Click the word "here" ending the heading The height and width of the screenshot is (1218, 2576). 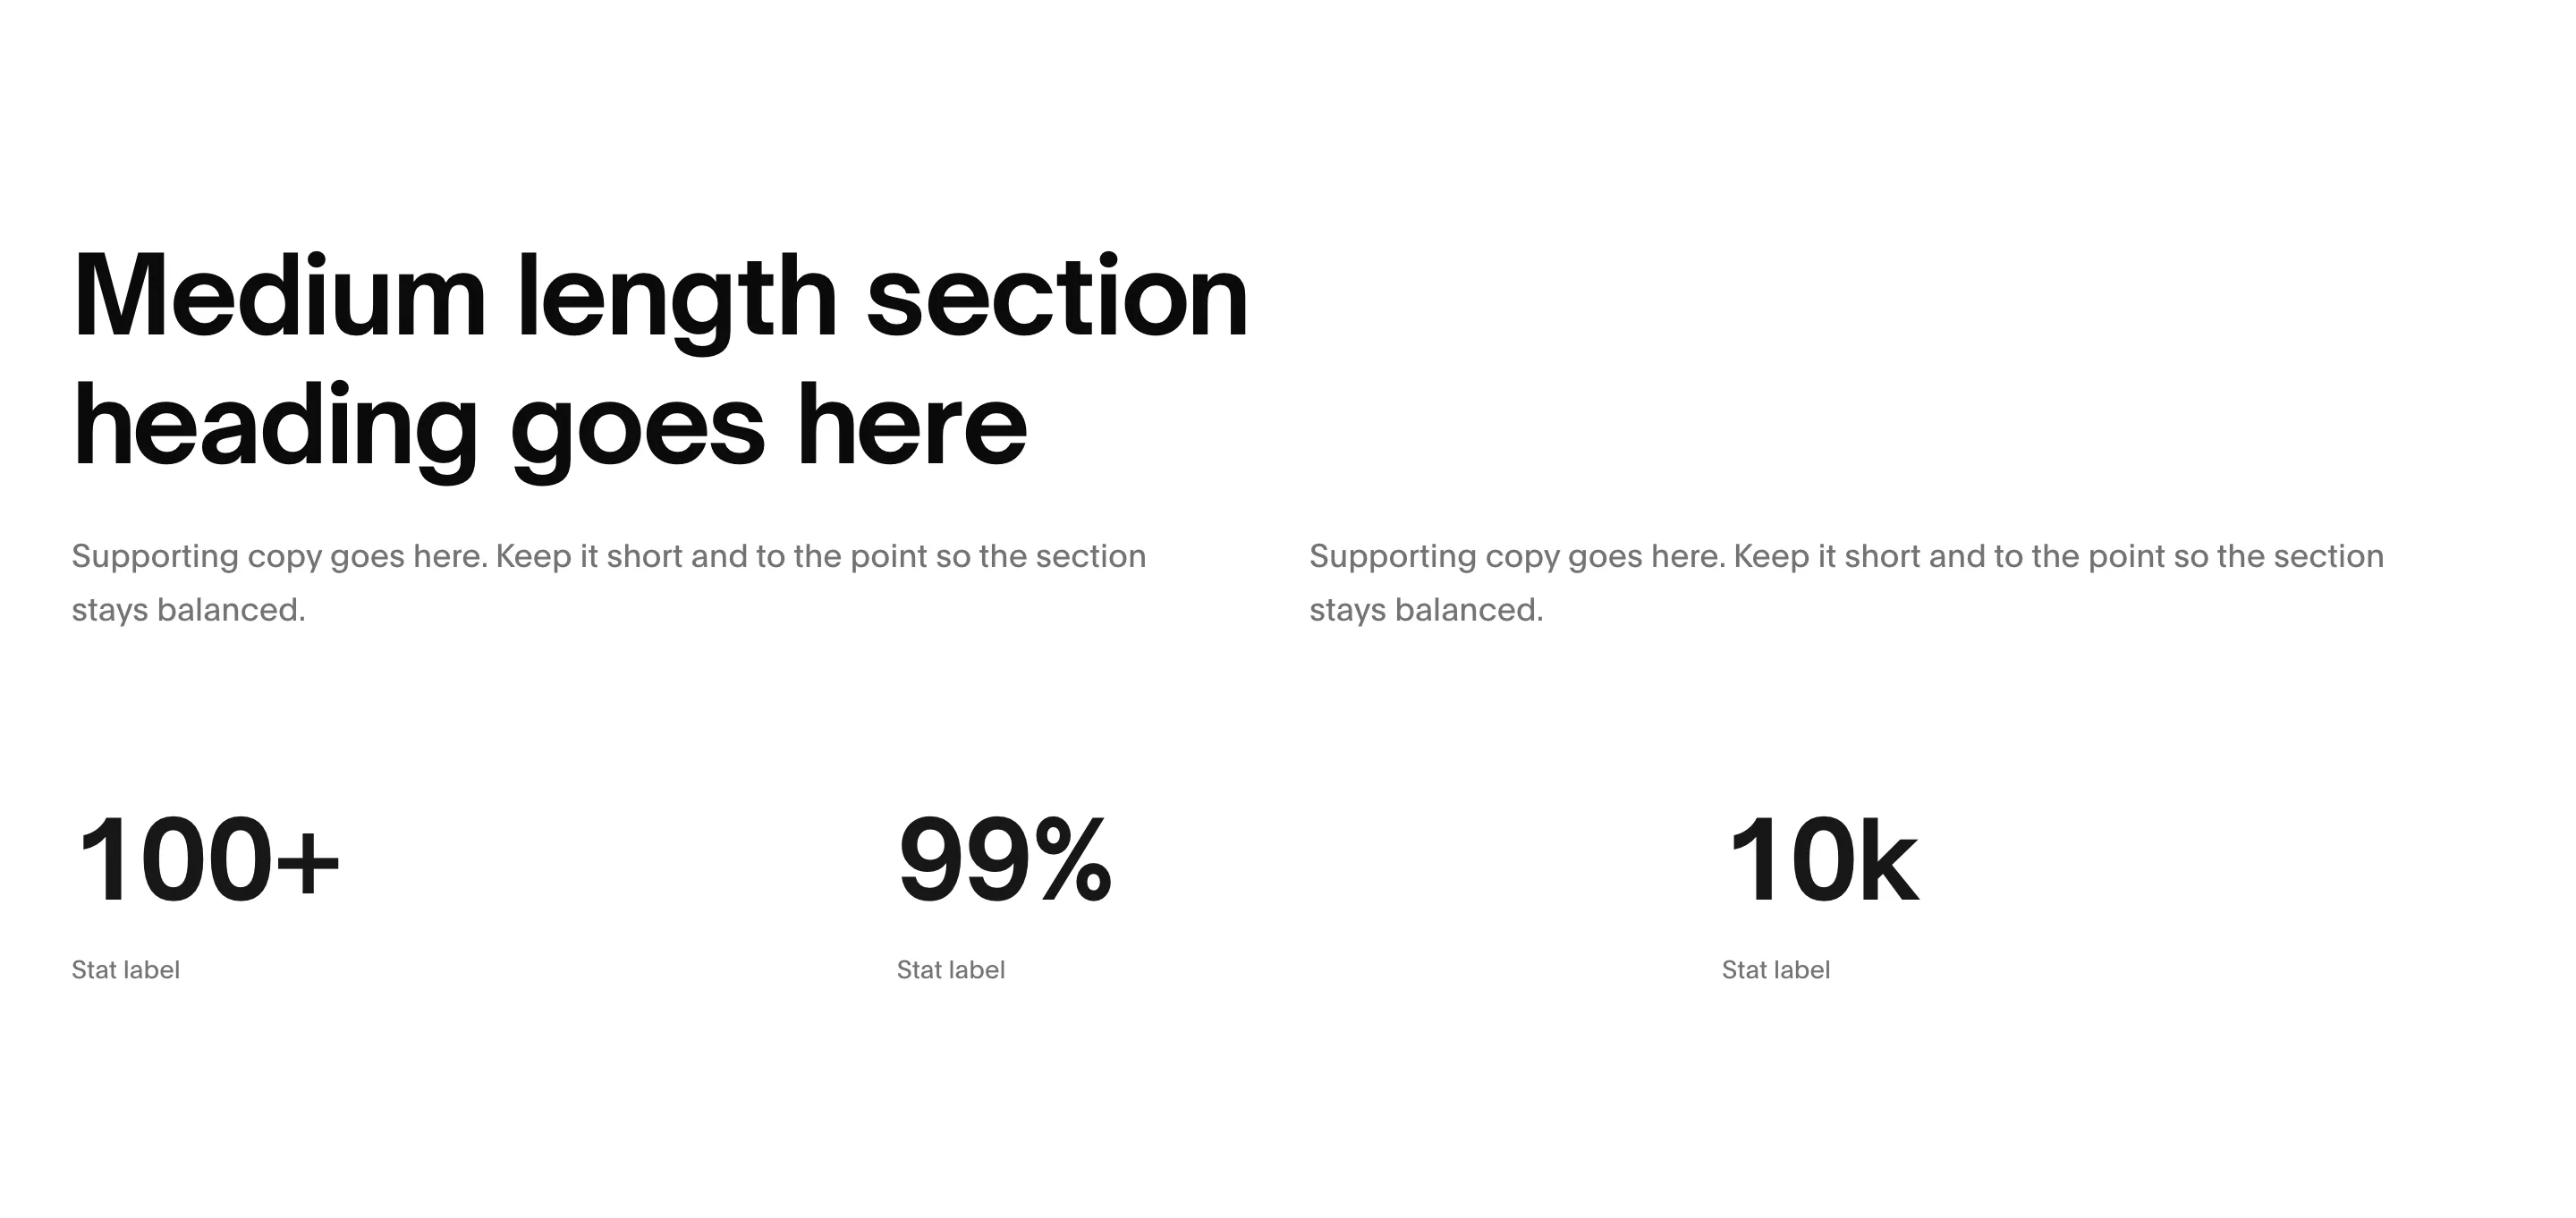click(x=913, y=426)
